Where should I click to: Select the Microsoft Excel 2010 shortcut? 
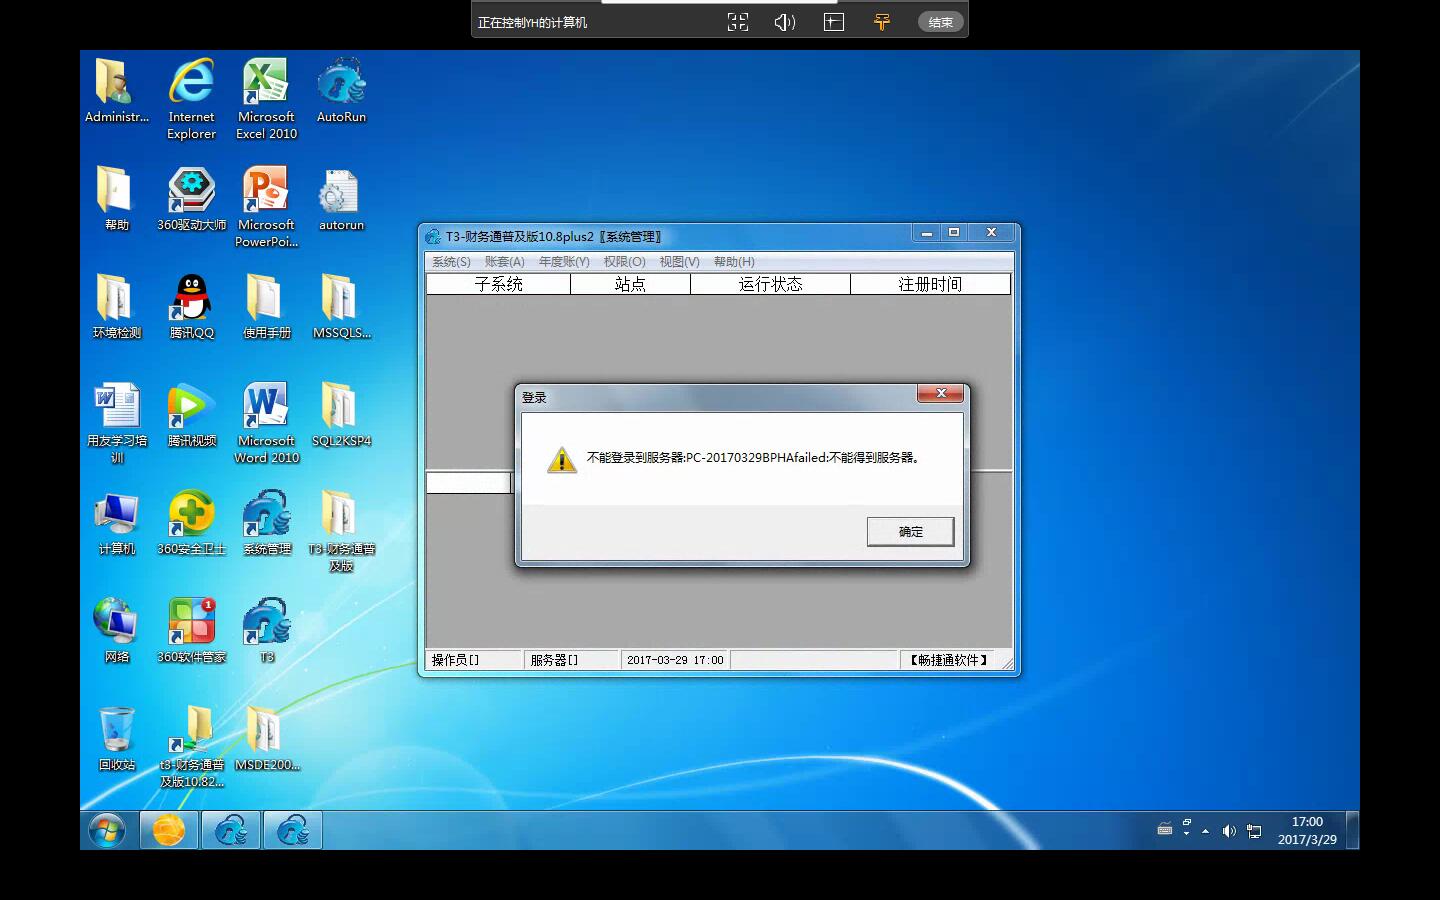pos(266,99)
